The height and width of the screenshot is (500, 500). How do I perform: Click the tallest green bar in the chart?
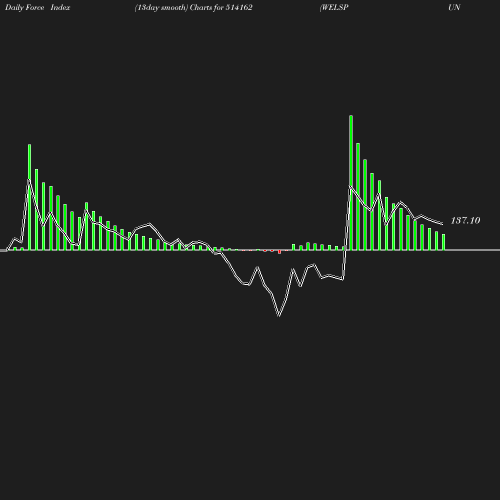[x=351, y=183]
